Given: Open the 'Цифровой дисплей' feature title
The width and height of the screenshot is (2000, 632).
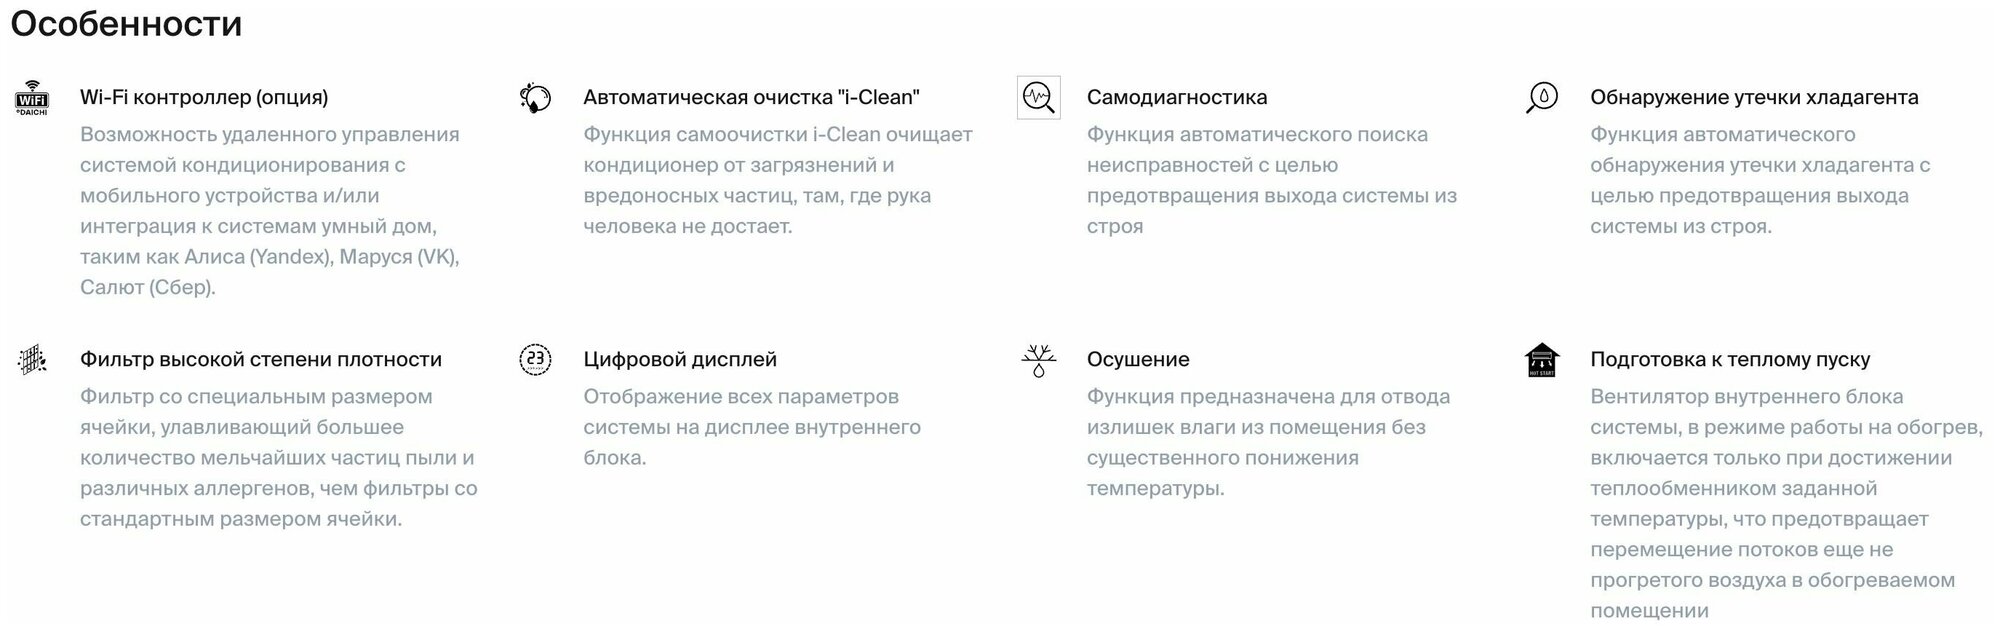Looking at the screenshot, I should [680, 360].
